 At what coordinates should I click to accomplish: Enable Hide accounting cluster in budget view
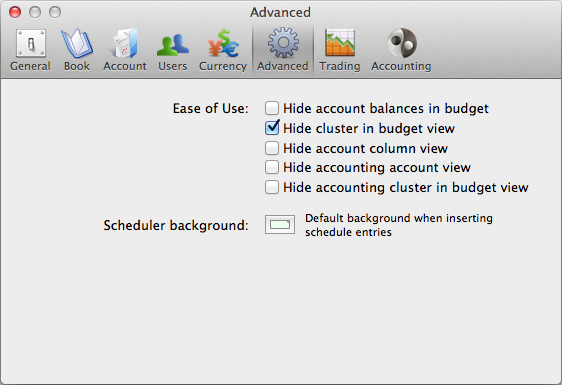coord(272,187)
